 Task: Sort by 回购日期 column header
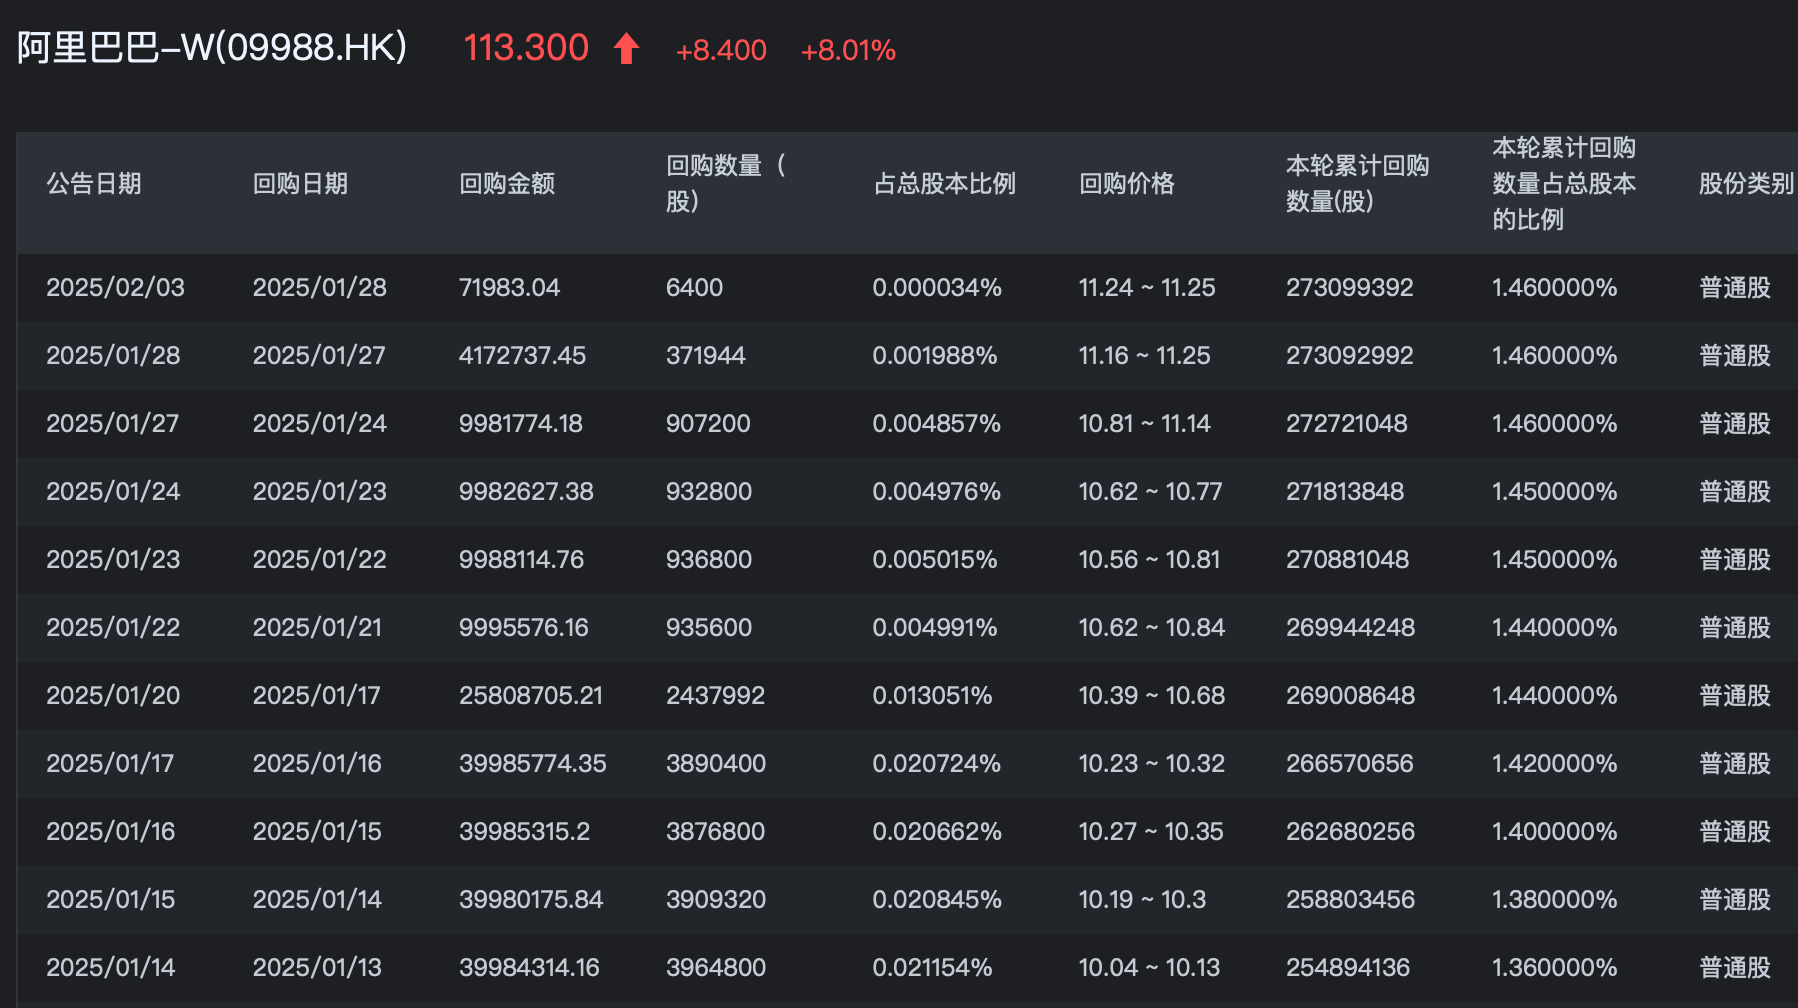point(300,184)
